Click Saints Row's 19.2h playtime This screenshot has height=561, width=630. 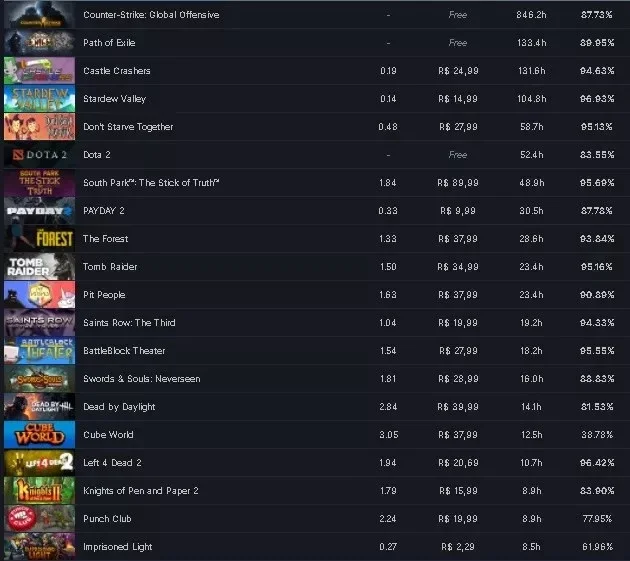pos(531,323)
